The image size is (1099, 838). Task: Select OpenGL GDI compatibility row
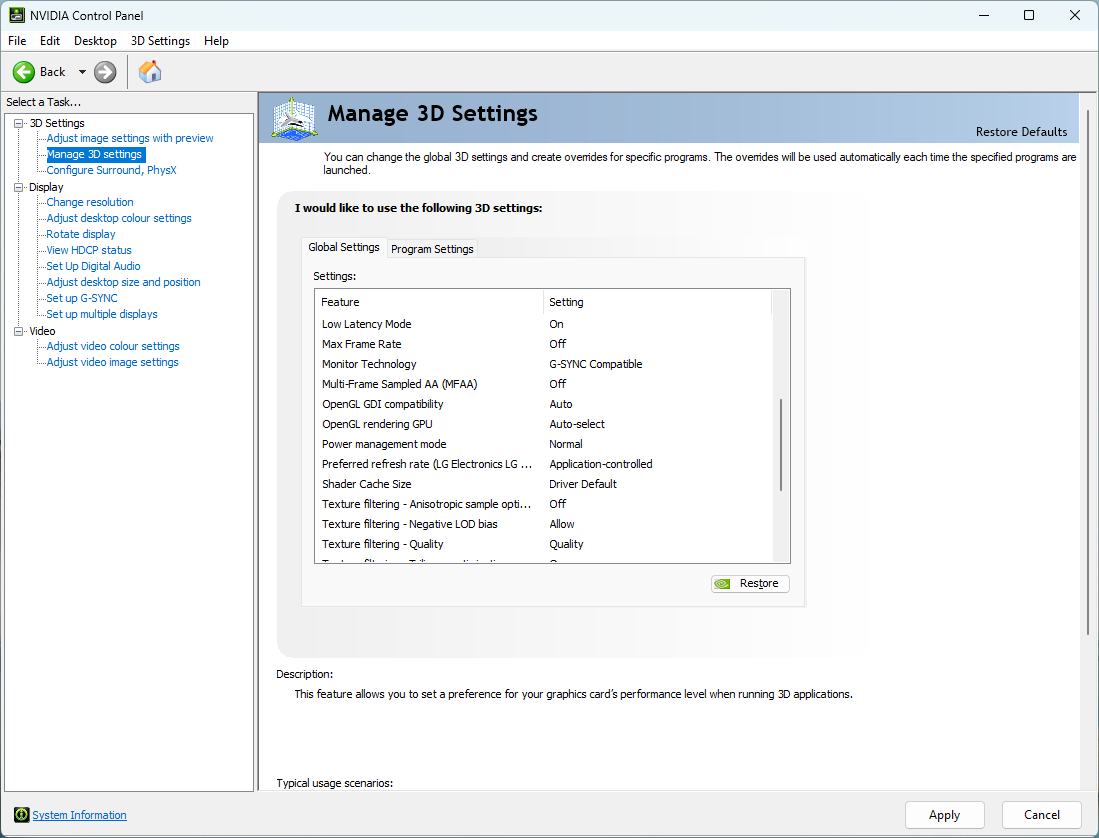[x=544, y=404]
